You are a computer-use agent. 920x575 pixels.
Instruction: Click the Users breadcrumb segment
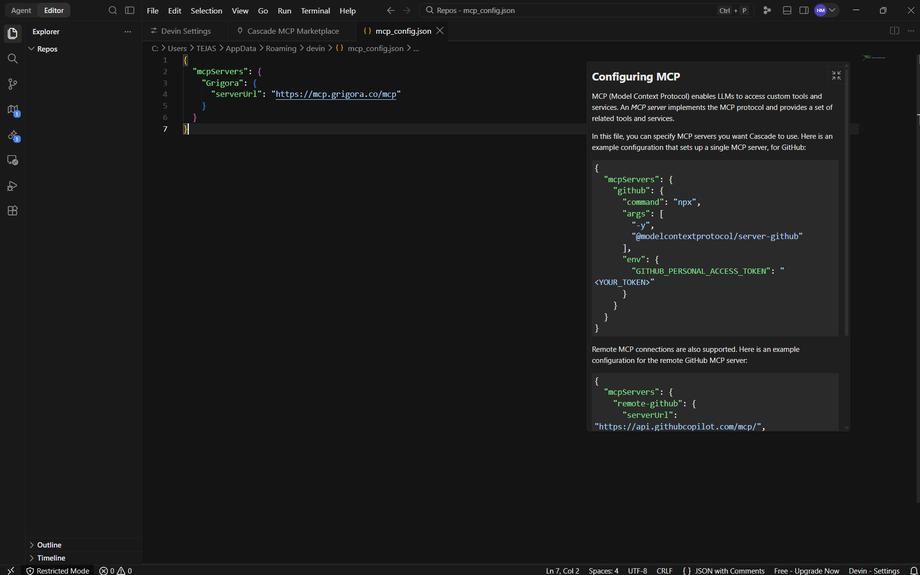[177, 49]
